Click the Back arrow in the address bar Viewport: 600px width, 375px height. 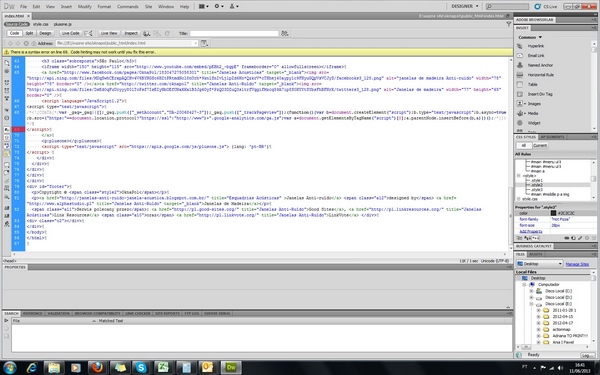coord(11,43)
